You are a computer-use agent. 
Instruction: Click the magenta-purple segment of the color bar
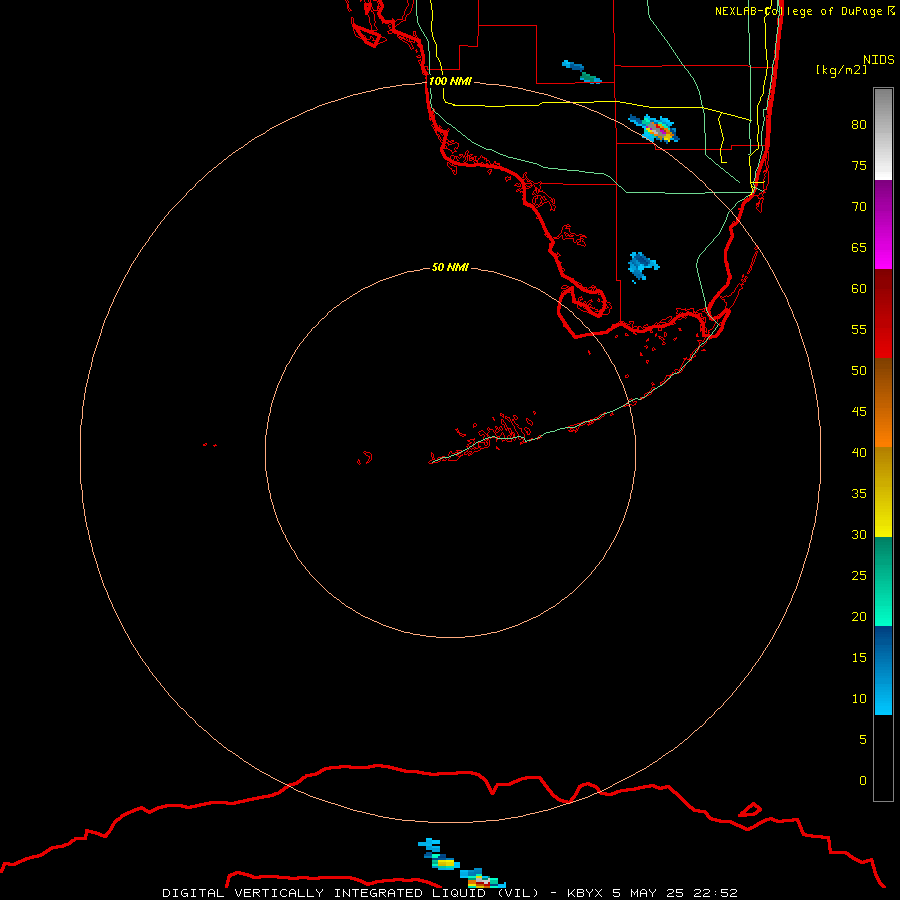pos(883,224)
